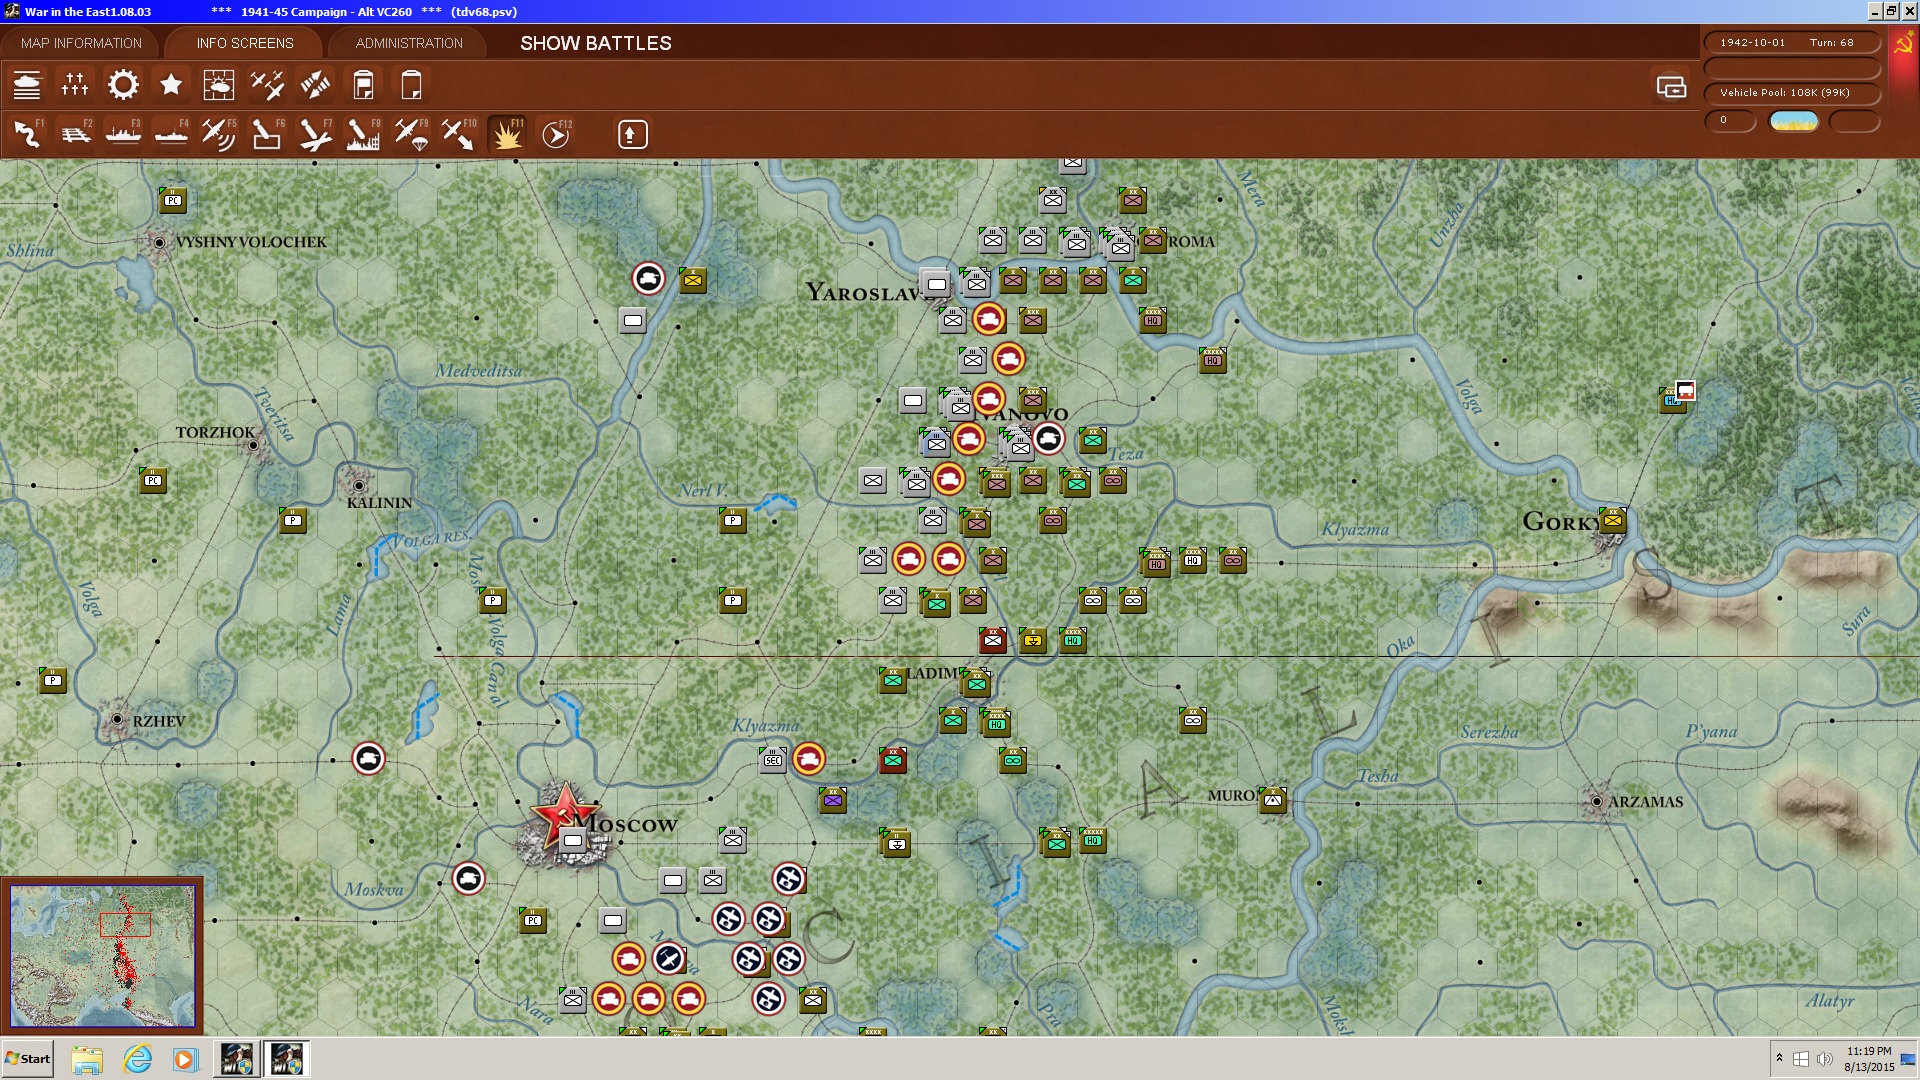Select the tank battle marker near Rzhev
Viewport: 1920px width, 1080px height.
point(368,759)
